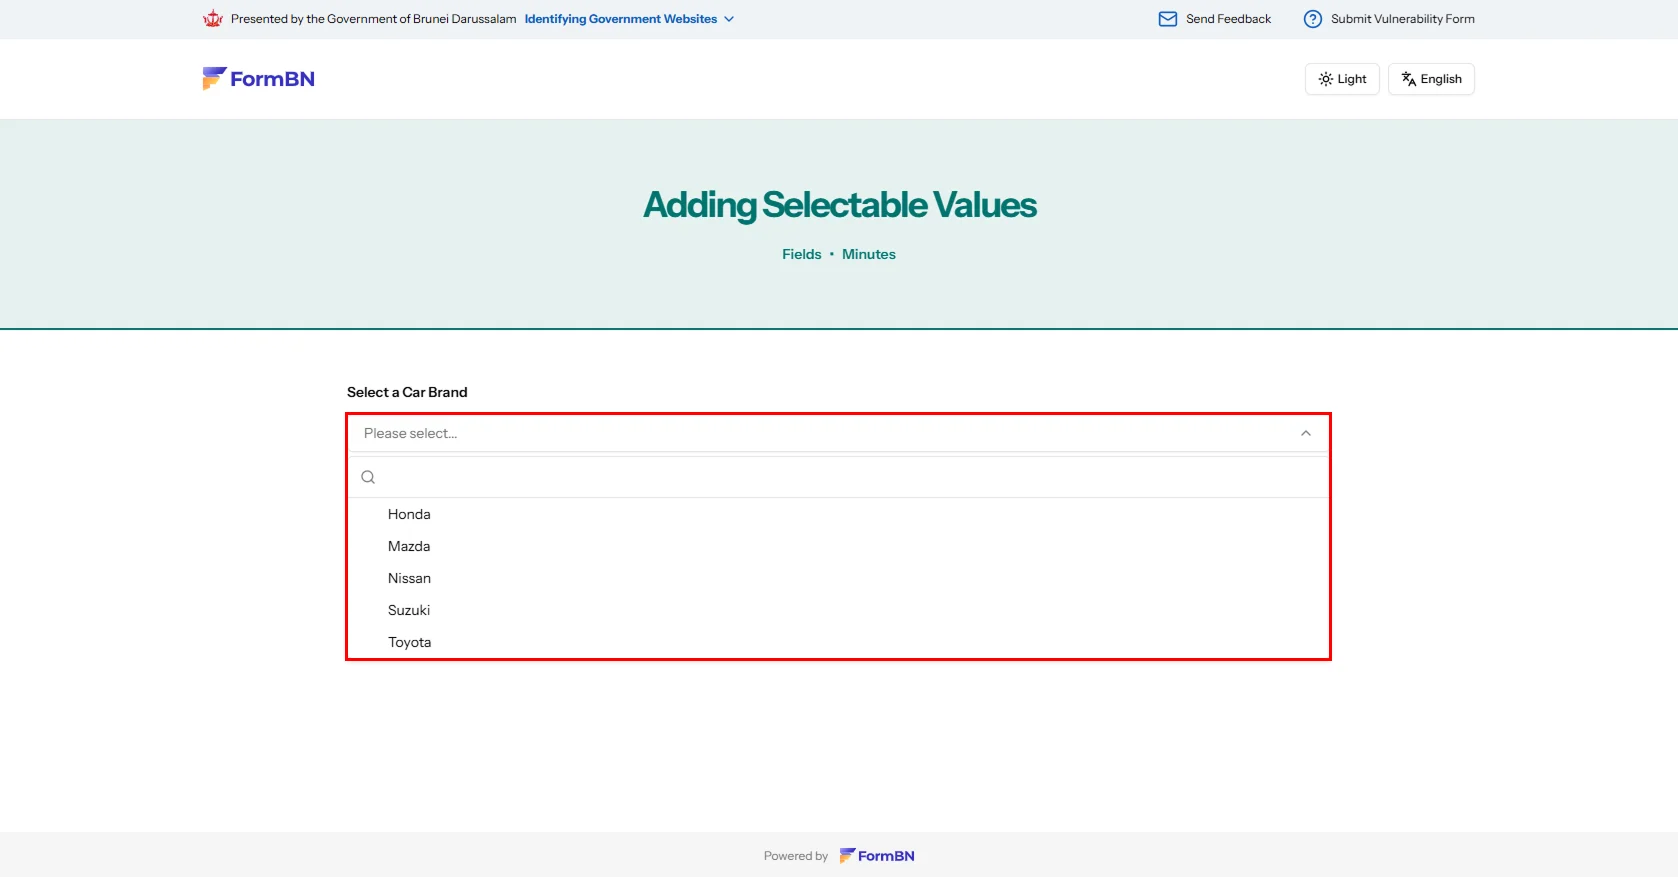
Task: Click the envelope icon beside Send Feedback
Action: tap(1167, 19)
